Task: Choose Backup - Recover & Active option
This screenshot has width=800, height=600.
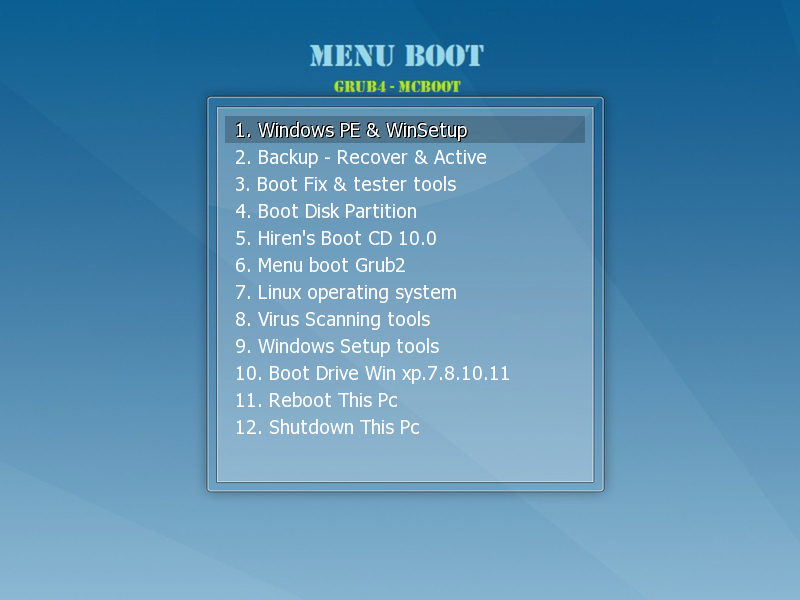Action: [x=360, y=157]
